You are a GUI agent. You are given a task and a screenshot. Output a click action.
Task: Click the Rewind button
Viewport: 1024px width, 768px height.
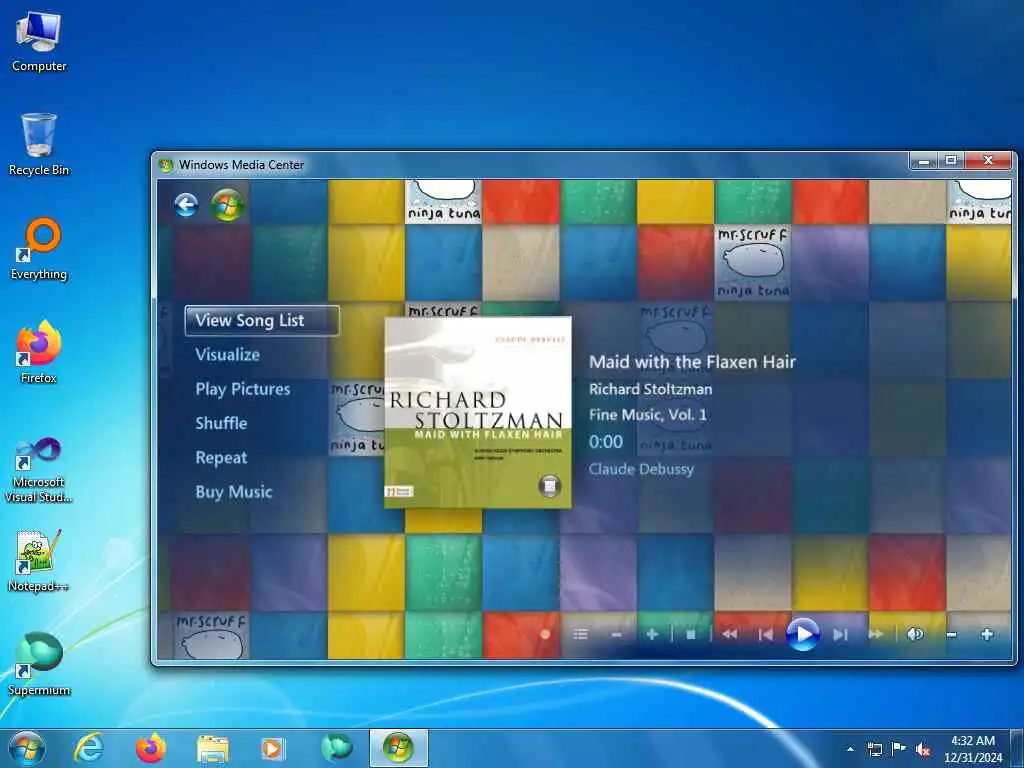tap(729, 634)
